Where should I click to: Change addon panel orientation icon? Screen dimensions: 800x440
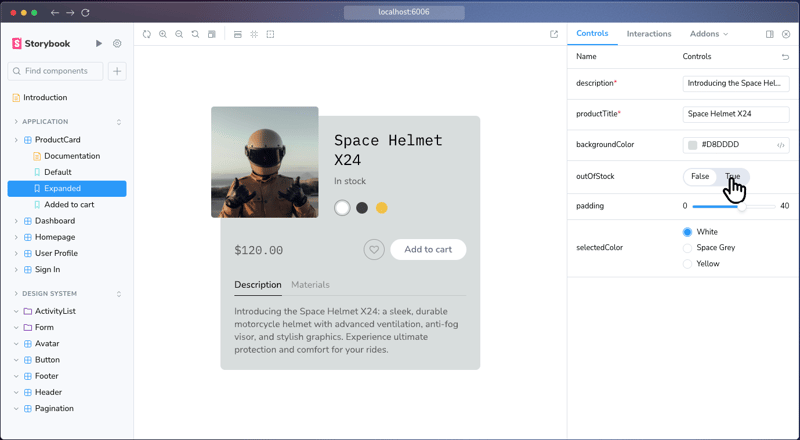coord(769,34)
